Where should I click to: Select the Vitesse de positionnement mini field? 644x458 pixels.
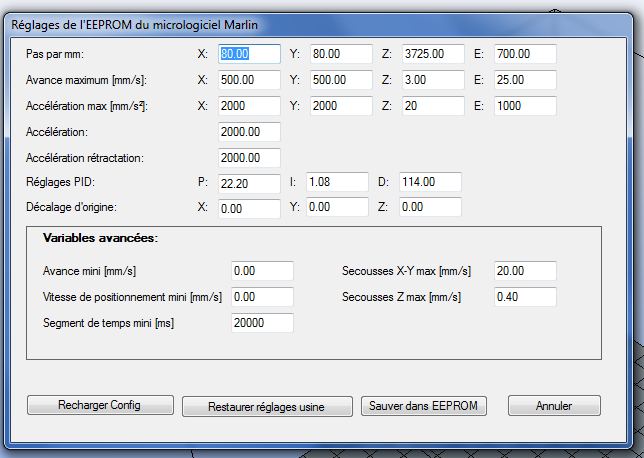262,297
